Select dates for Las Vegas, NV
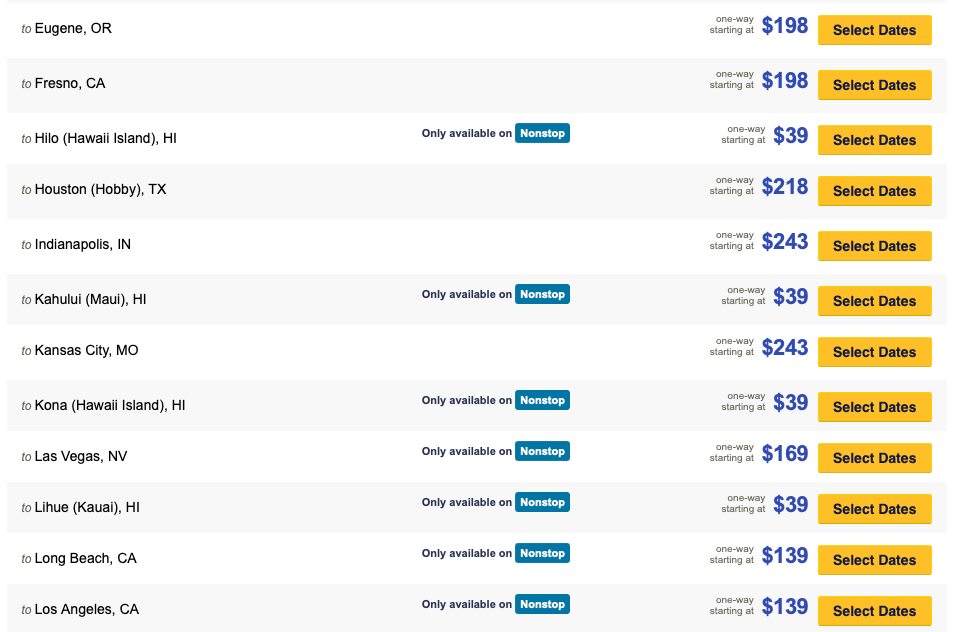 pos(874,458)
